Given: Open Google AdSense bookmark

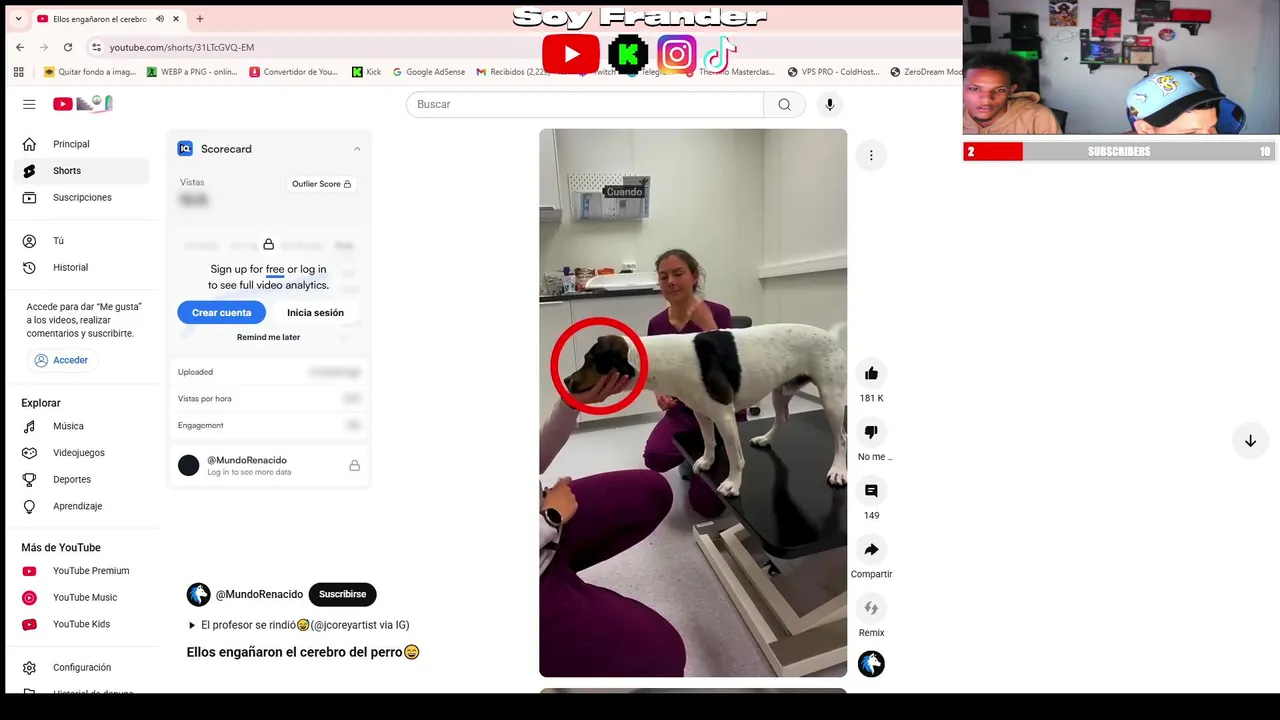Looking at the screenshot, I should click(x=428, y=72).
